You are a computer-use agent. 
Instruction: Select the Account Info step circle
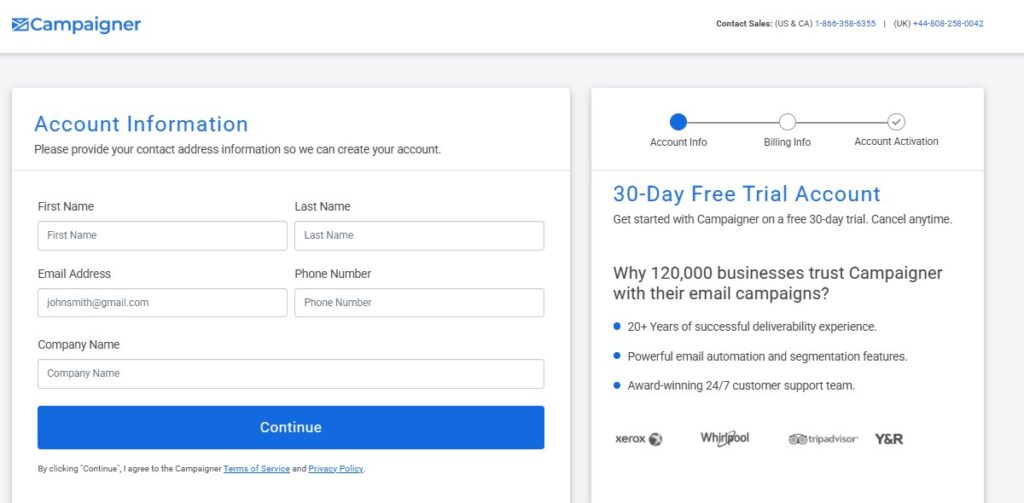(679, 122)
